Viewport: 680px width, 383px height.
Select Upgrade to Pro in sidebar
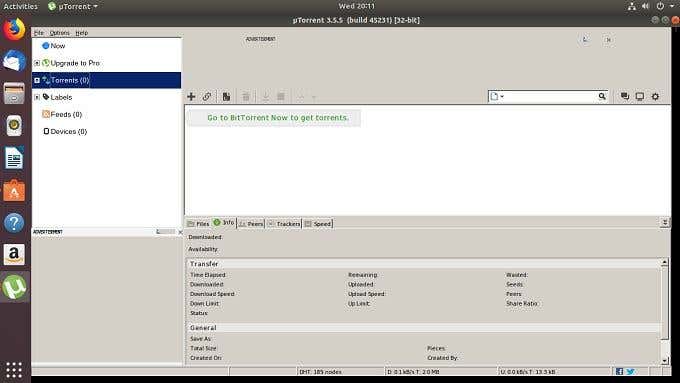click(x=75, y=63)
